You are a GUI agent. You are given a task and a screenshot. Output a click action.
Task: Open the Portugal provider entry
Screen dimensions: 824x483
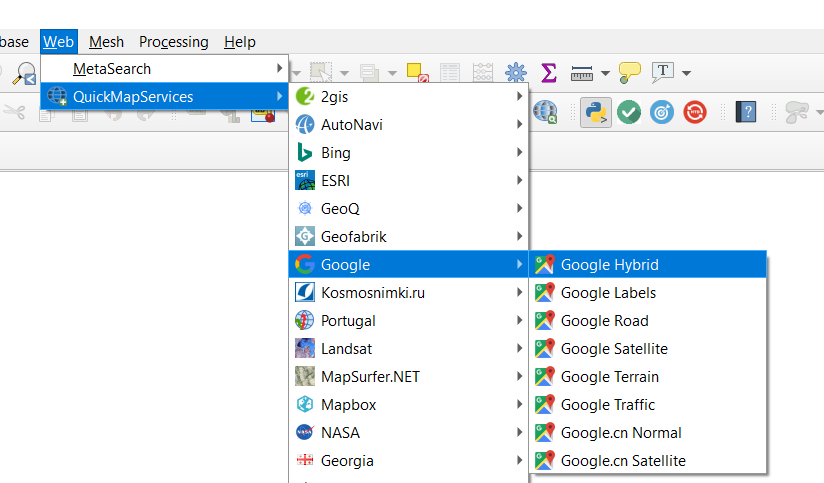(x=409, y=321)
